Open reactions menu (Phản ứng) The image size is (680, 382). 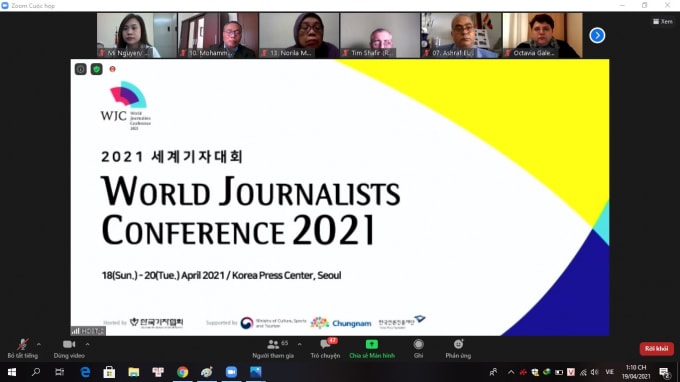(x=458, y=349)
